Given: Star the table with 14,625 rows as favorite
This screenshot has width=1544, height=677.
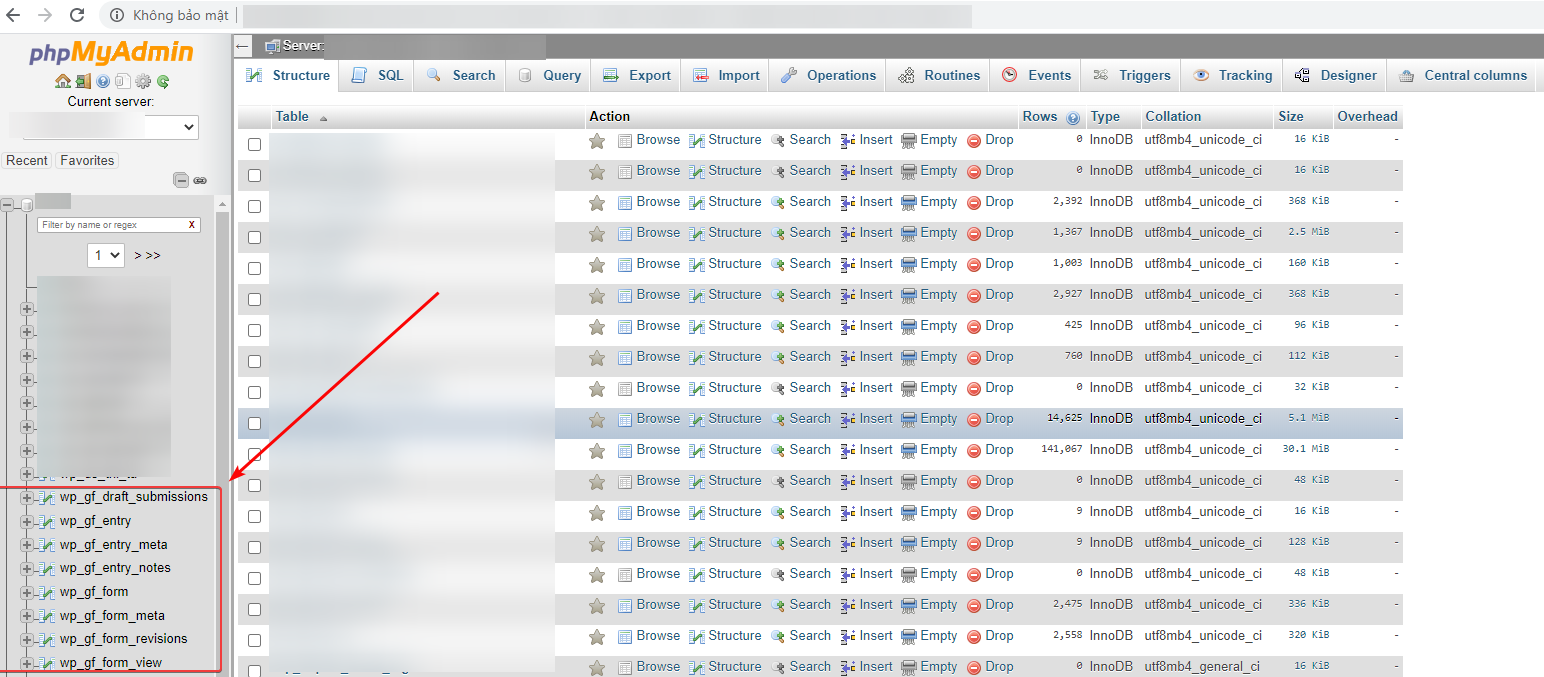Looking at the screenshot, I should pyautogui.click(x=597, y=420).
